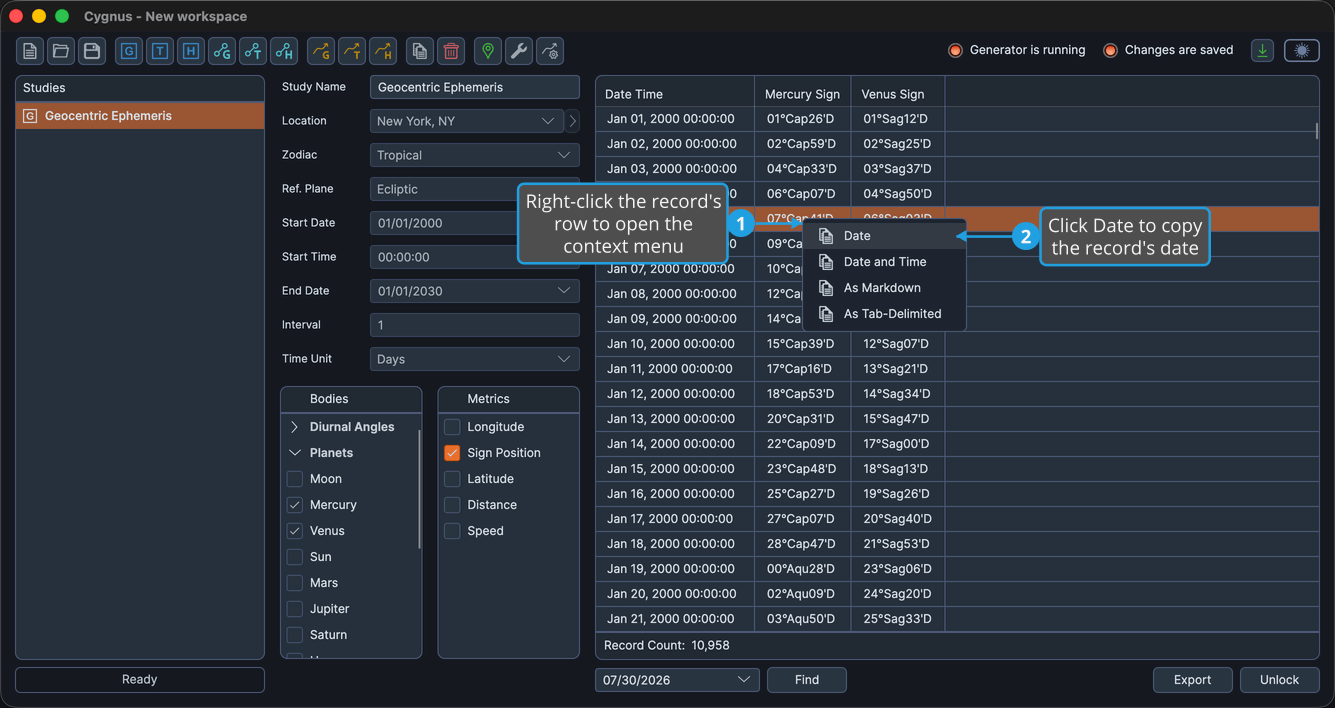This screenshot has width=1335, height=708.
Task: Open the Location dropdown New York, NY
Action: pyautogui.click(x=467, y=121)
